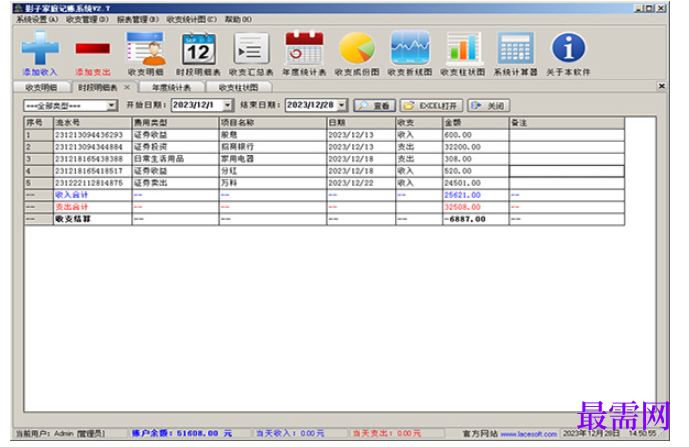Open the 报表管理(D) menu
Screen dimensions: 689x447
coord(138,19)
